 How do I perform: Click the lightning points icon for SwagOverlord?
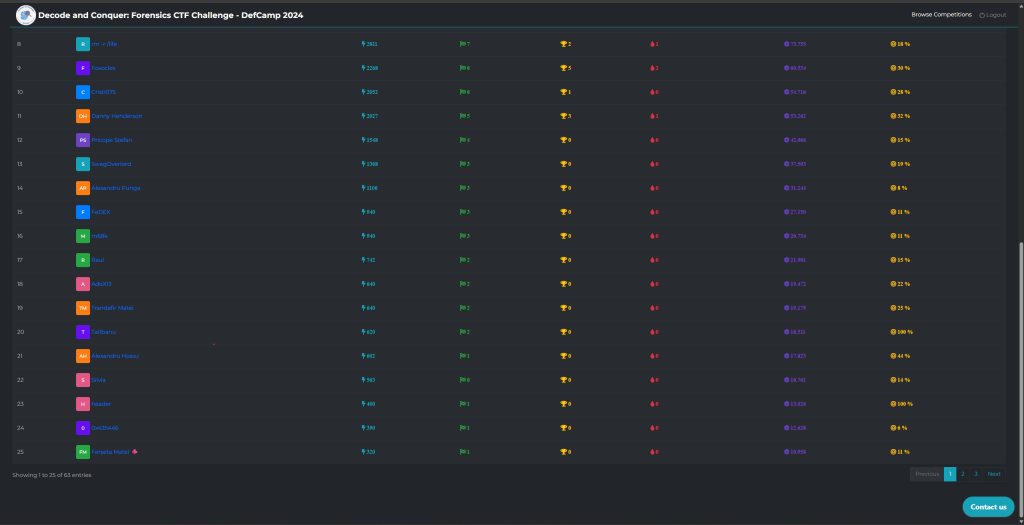coord(363,164)
